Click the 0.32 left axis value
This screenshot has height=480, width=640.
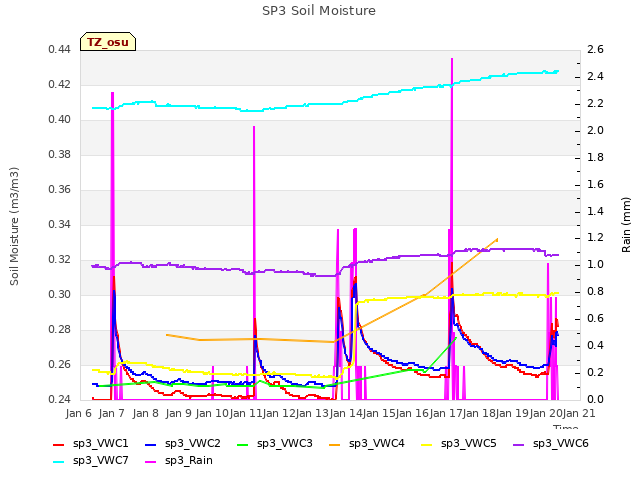[x=60, y=260]
